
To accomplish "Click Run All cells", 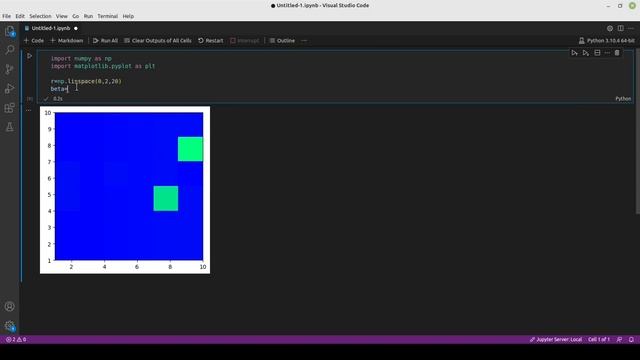I will coord(105,40).
